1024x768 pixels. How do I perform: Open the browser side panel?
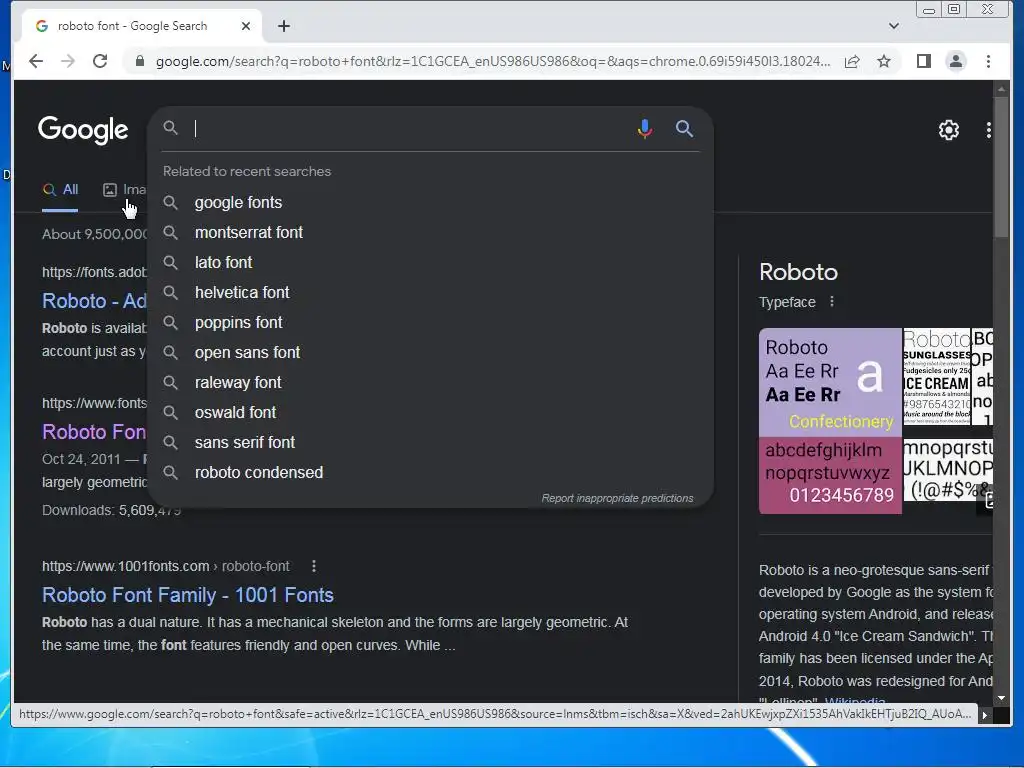(923, 61)
